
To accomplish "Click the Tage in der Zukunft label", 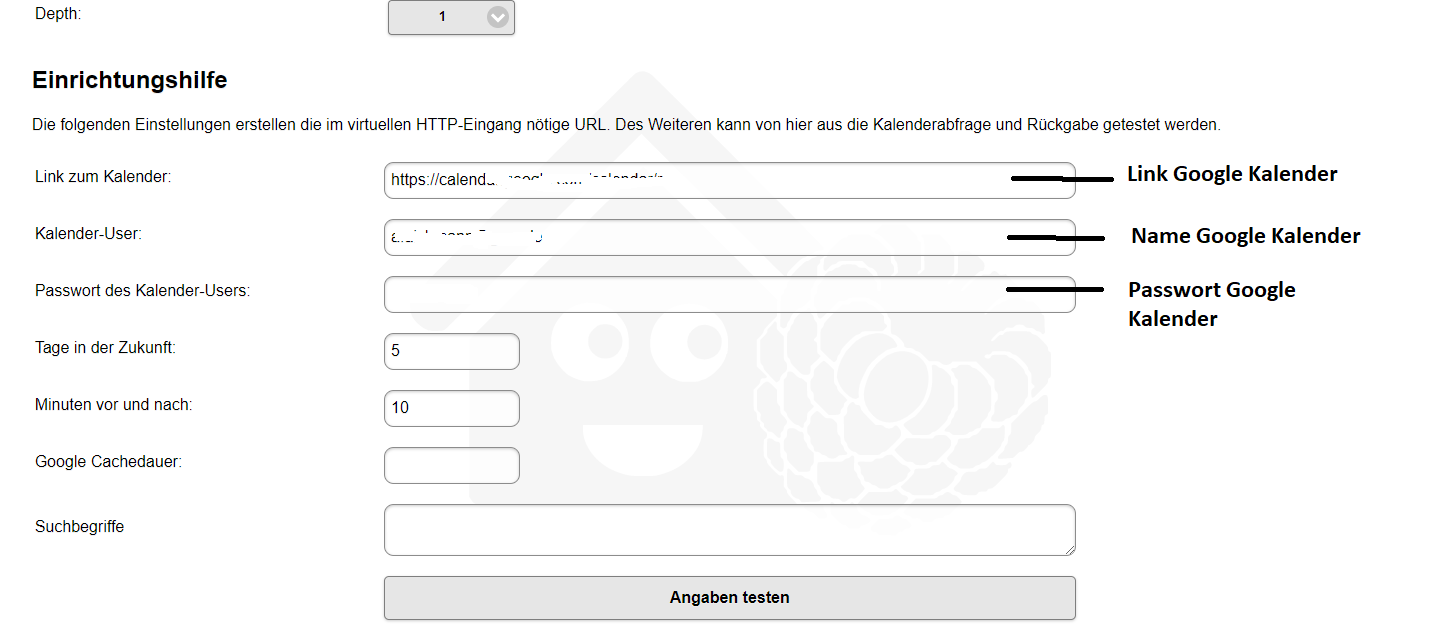I will point(105,347).
